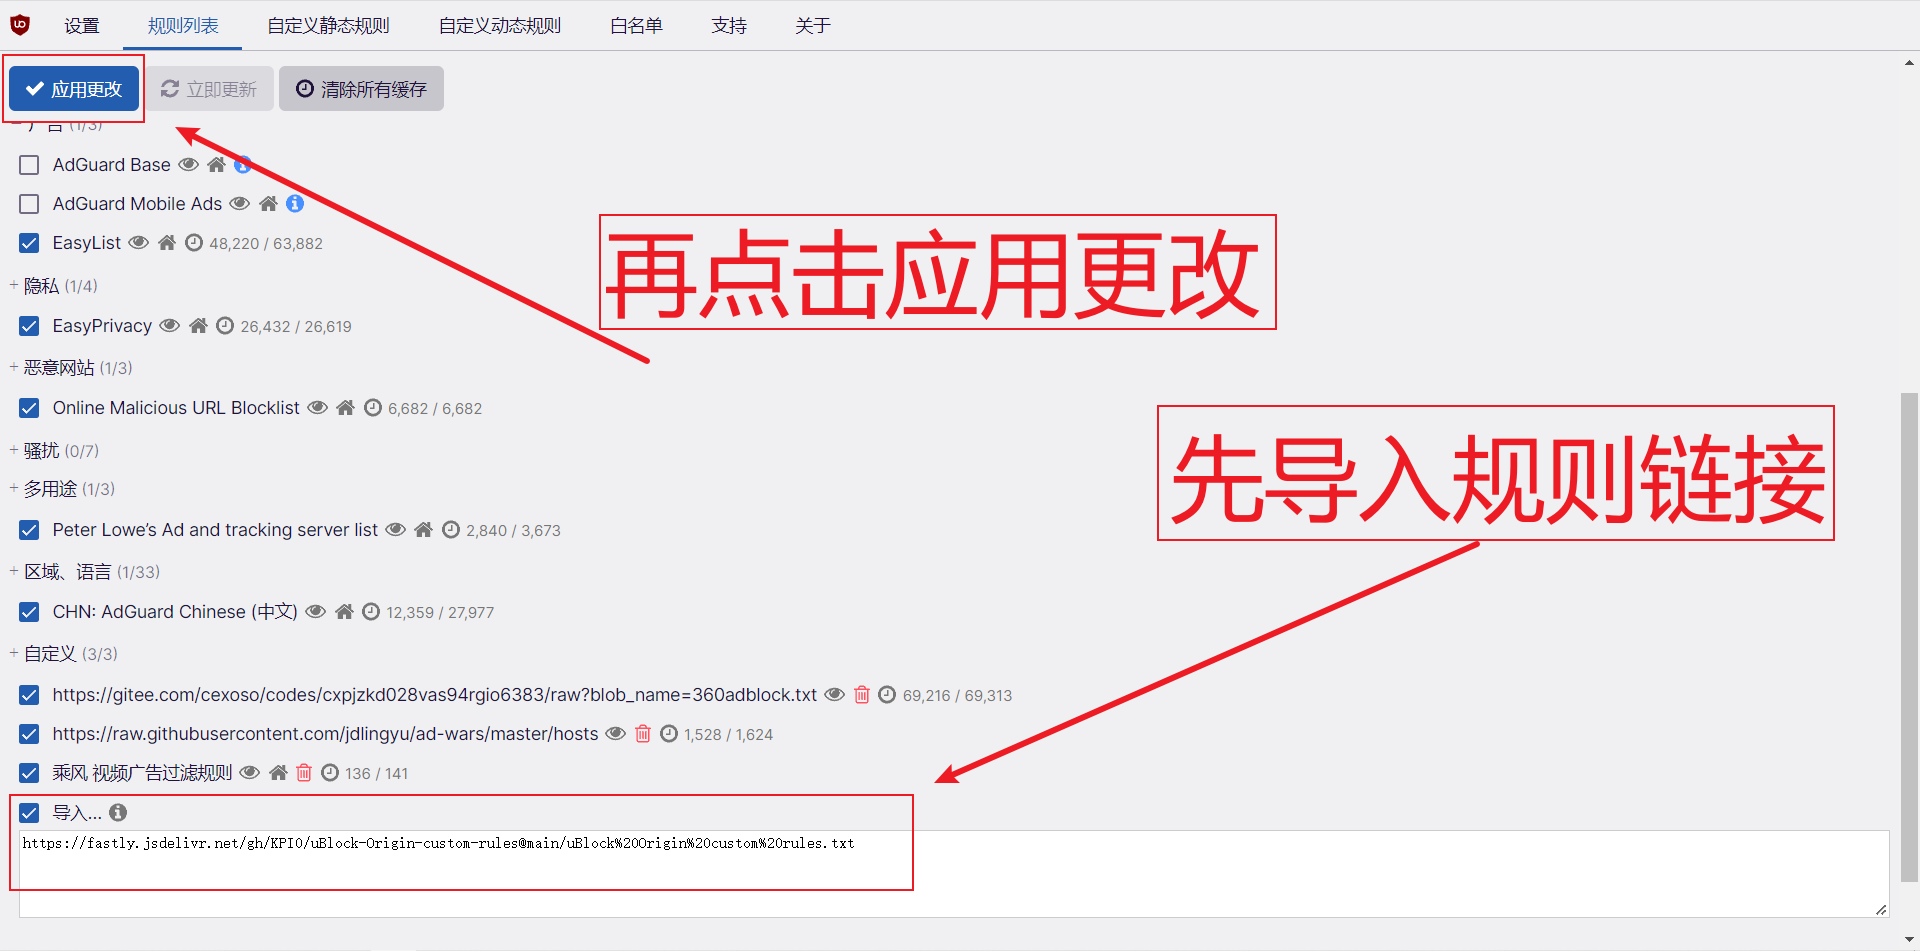Click the 清除所有缓存 button

point(361,89)
